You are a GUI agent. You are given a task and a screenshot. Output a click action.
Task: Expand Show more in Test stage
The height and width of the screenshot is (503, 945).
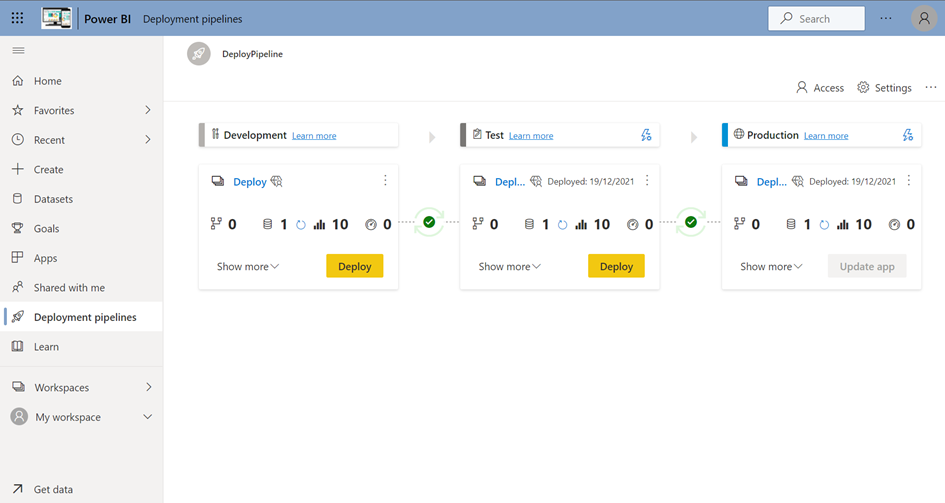tap(510, 267)
